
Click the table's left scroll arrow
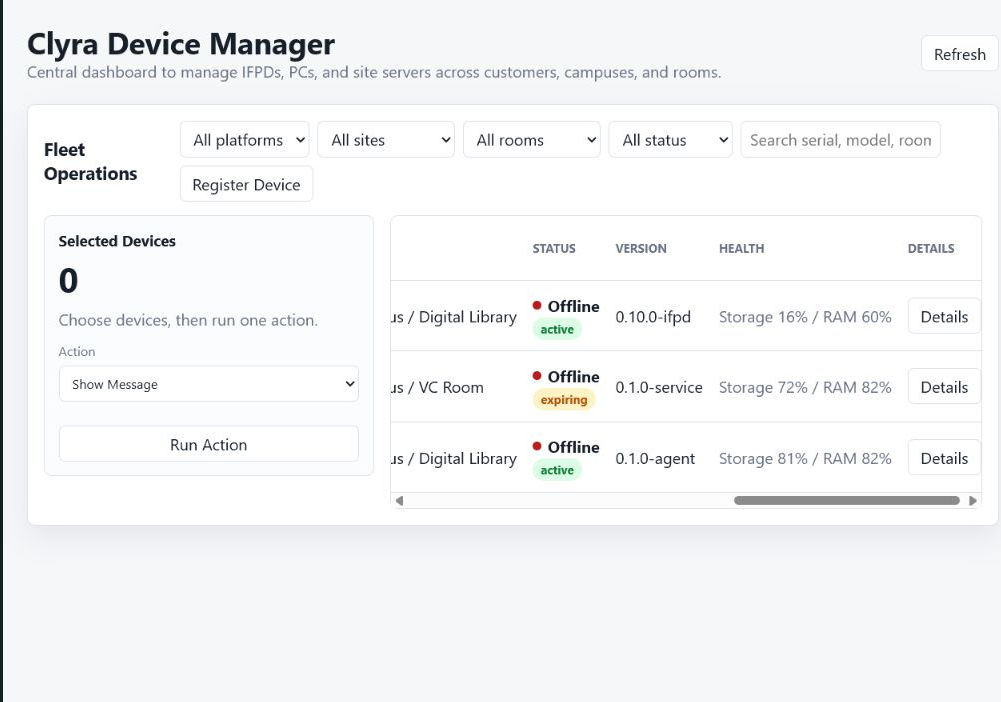399,500
